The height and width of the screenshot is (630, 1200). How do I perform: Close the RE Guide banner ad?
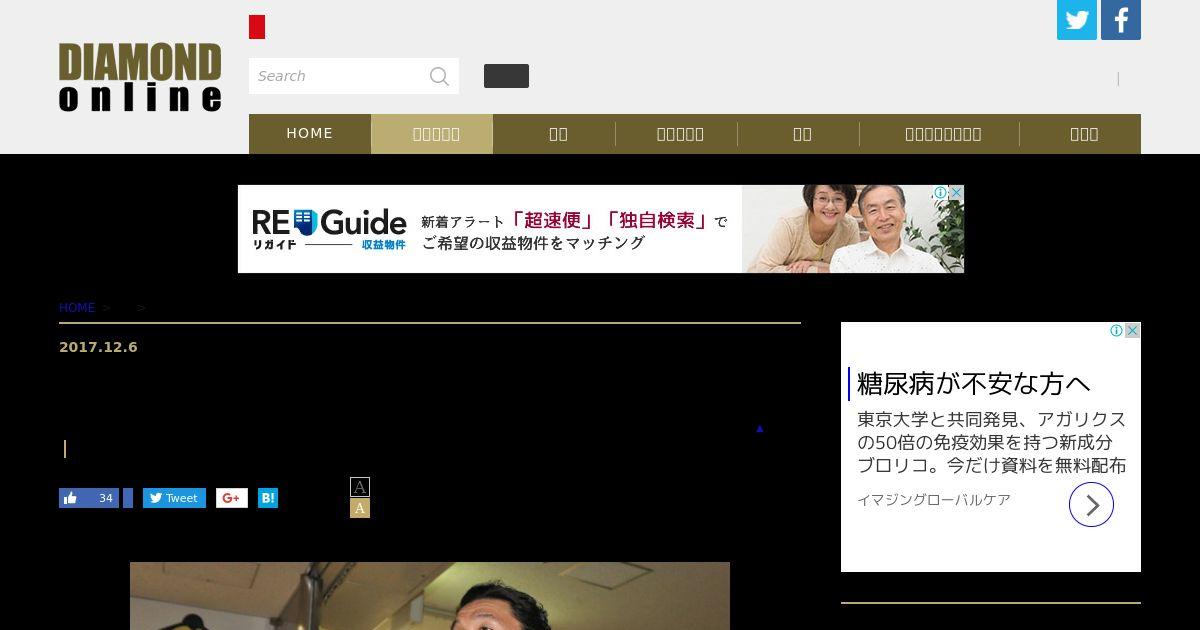[x=956, y=192]
